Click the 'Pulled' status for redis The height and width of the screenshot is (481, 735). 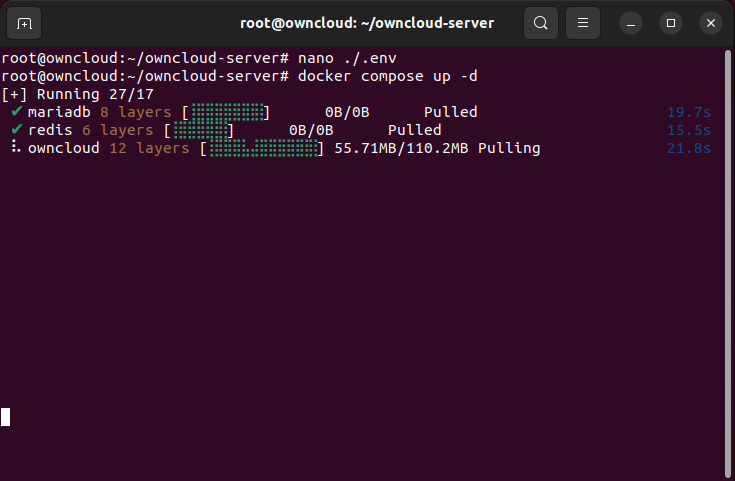(x=414, y=130)
